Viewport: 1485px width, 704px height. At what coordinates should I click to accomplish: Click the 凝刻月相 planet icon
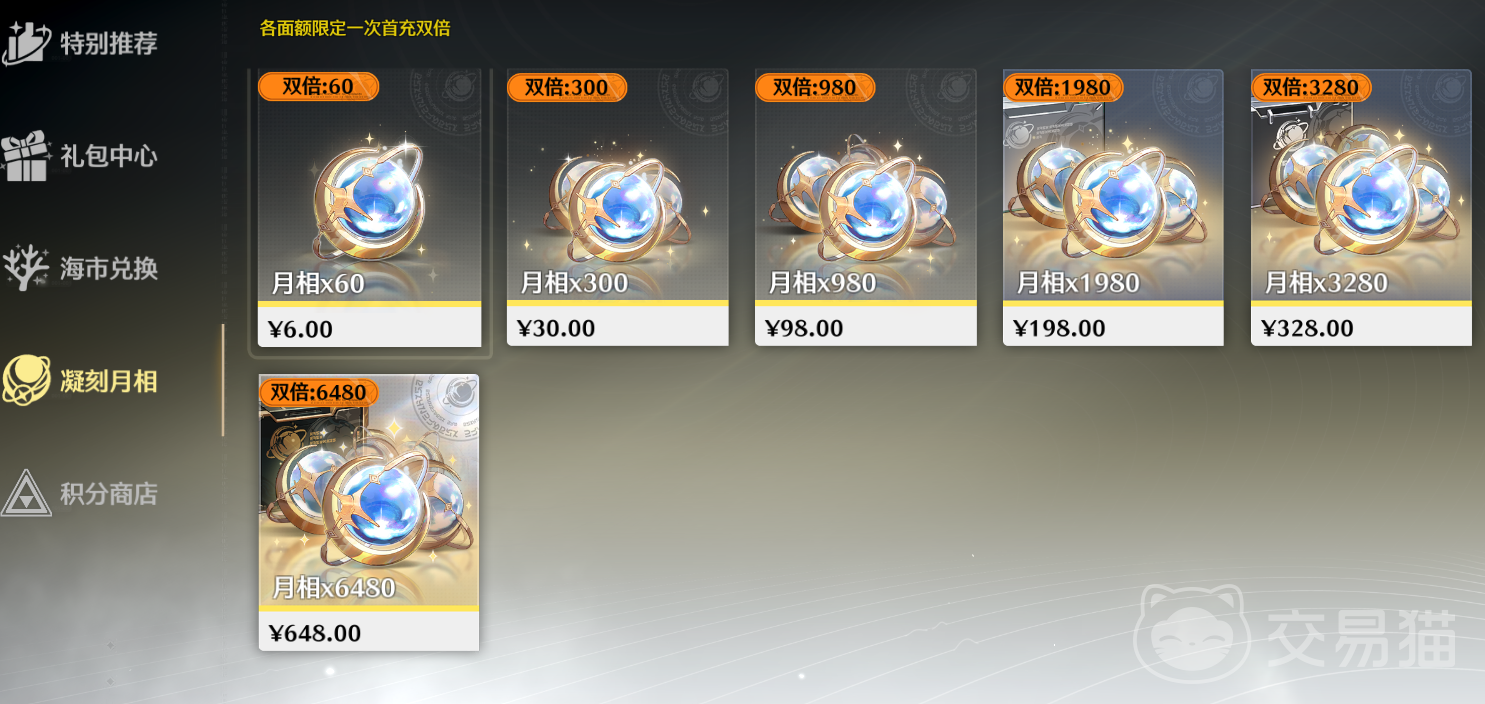(26, 380)
